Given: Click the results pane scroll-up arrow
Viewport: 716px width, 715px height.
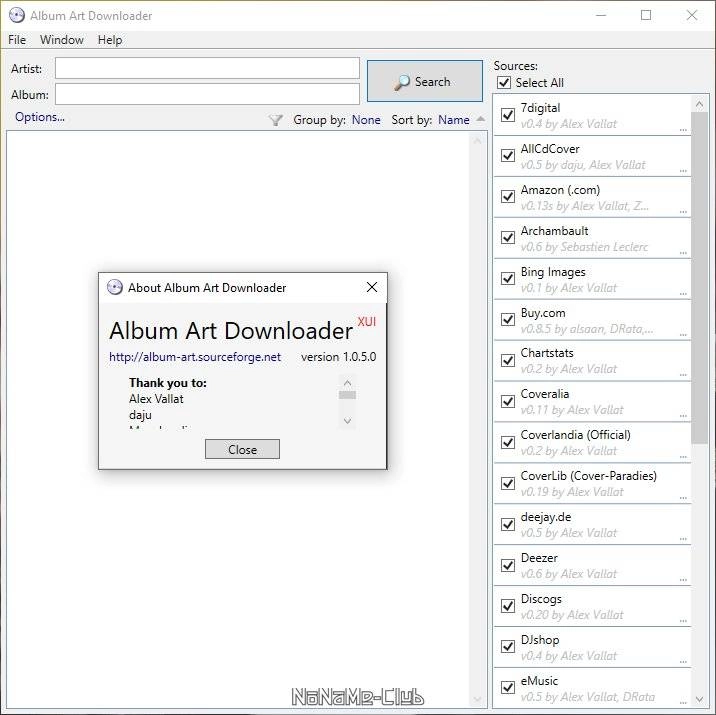Looking at the screenshot, I should (477, 141).
